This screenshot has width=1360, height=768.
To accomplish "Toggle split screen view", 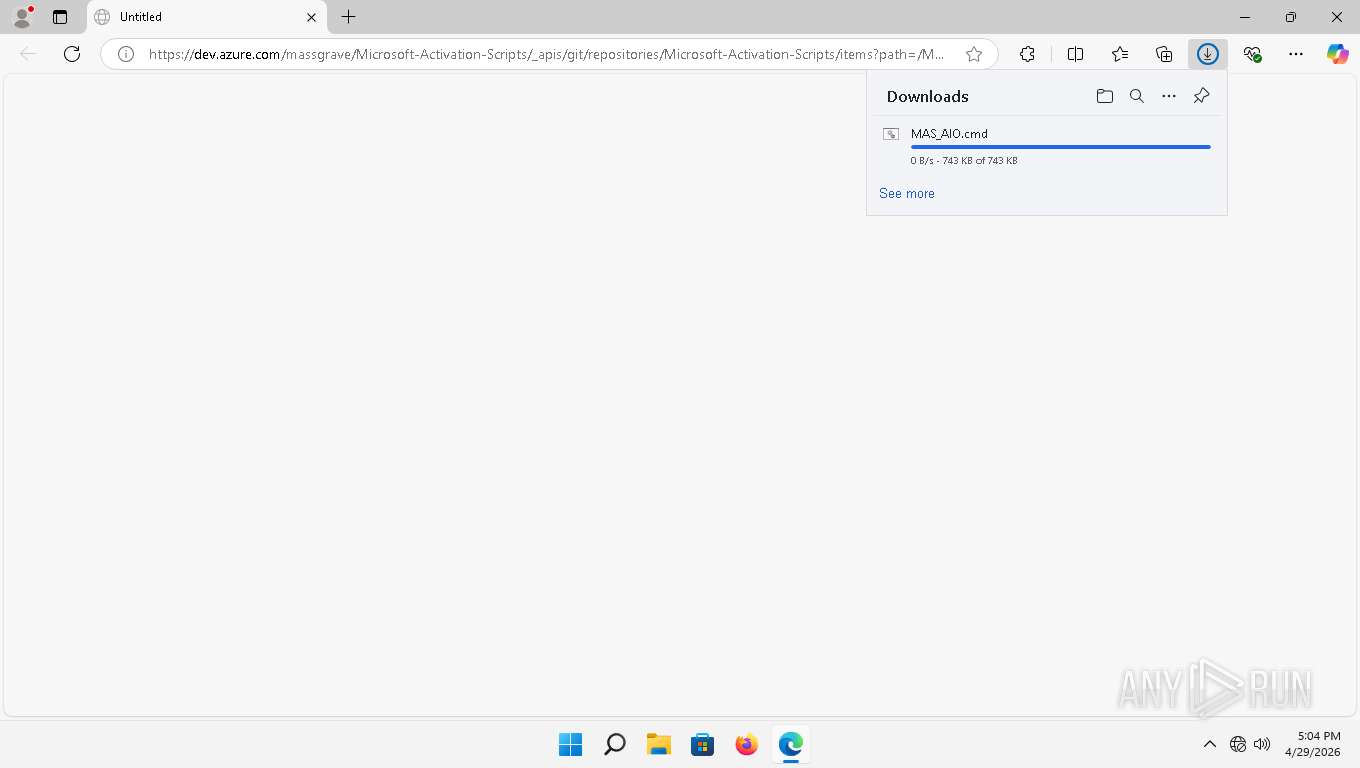I will (x=1075, y=54).
